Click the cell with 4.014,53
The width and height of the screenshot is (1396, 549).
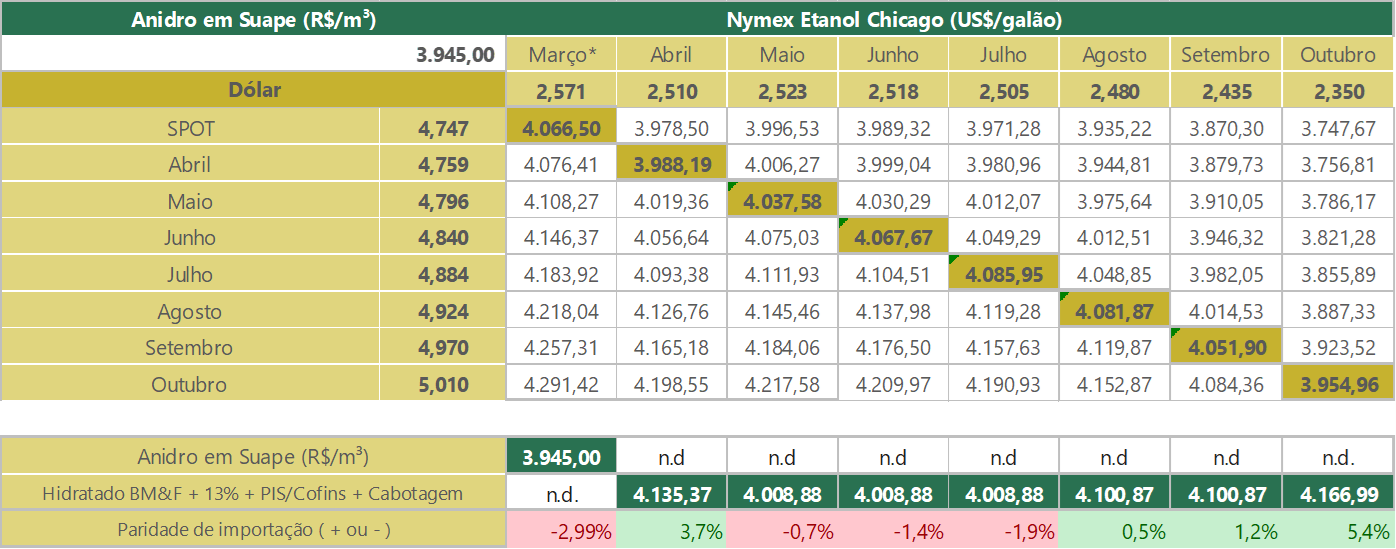coord(1225,312)
